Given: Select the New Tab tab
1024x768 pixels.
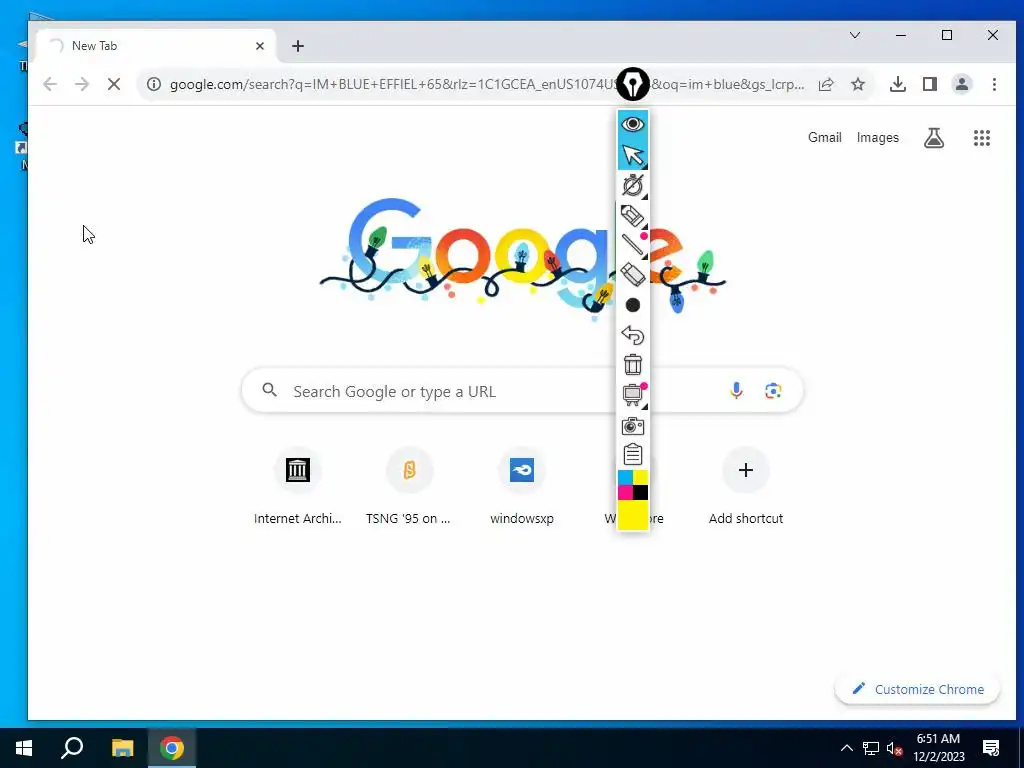Looking at the screenshot, I should pyautogui.click(x=155, y=46).
